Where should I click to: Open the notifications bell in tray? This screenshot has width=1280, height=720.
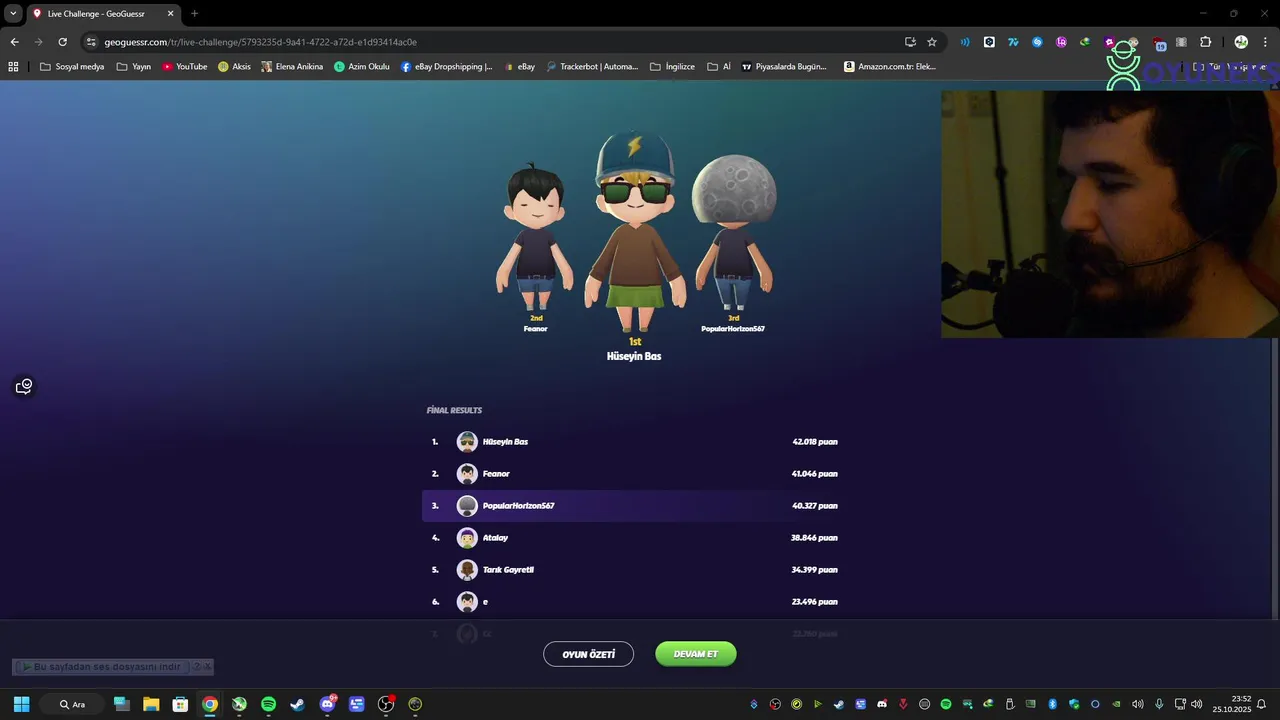click(1262, 704)
